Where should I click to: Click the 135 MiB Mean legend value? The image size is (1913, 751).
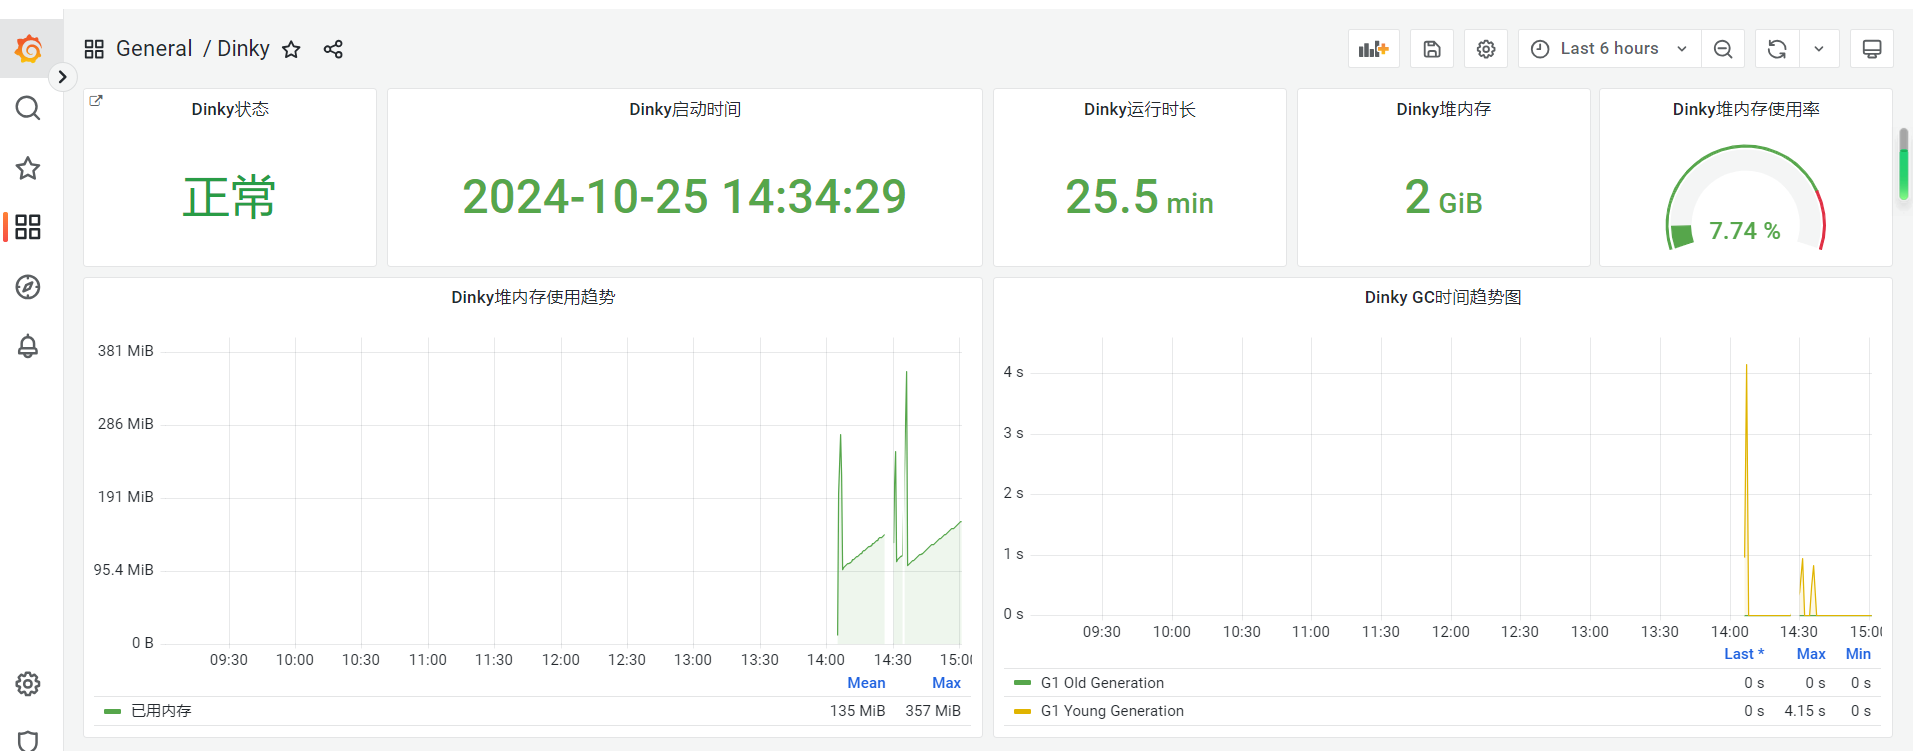[x=857, y=711]
